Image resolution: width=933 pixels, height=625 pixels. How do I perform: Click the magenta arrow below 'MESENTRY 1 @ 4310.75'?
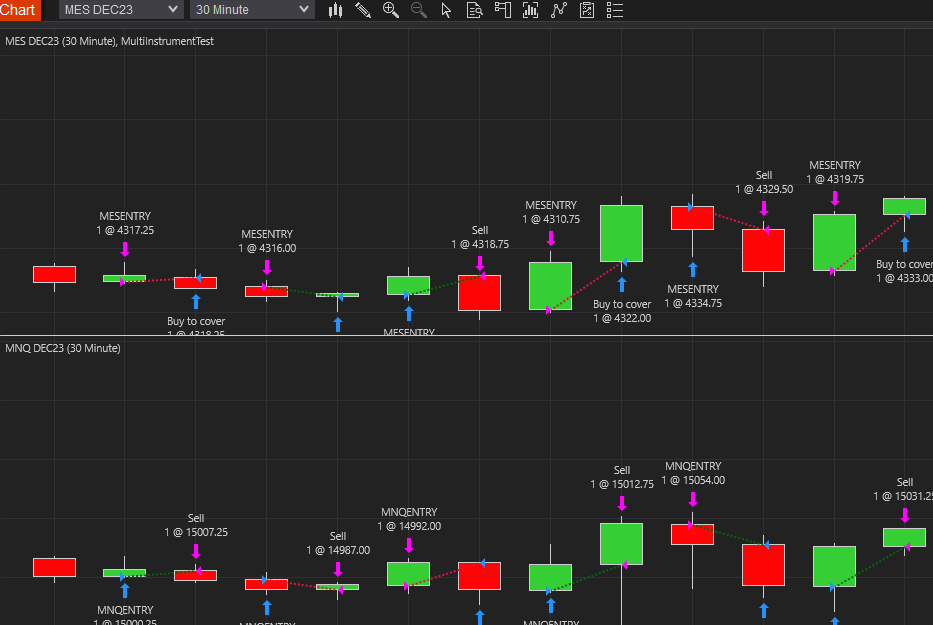point(551,238)
